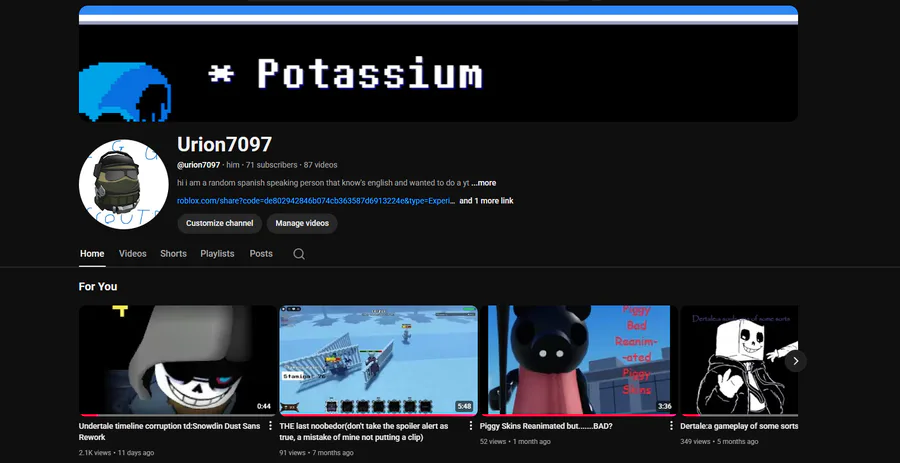Open the Dertale gameplay video thumbnail
This screenshot has width=900, height=463.
739,360
